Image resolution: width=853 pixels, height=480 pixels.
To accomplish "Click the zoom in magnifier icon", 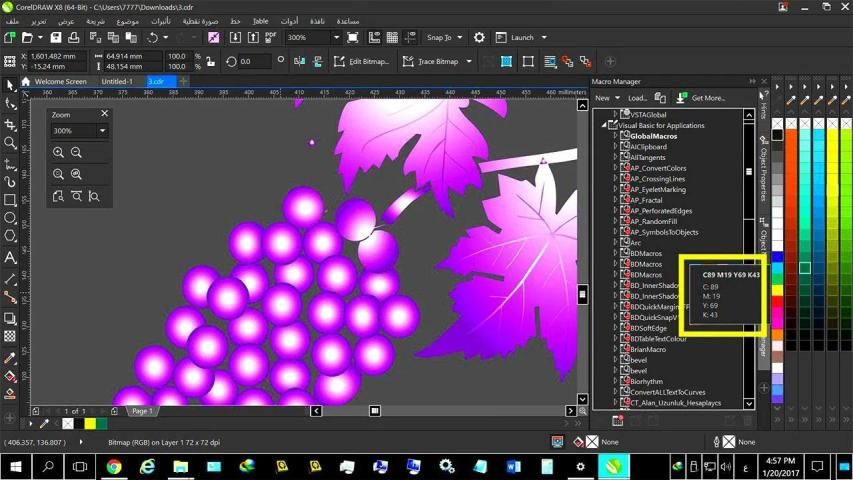I will click(x=59, y=152).
